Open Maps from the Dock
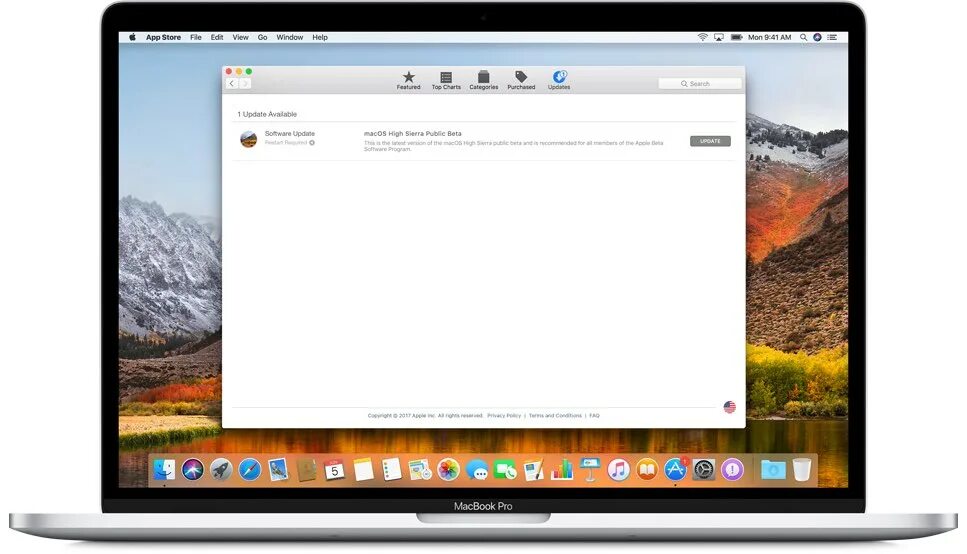Image resolution: width=967 pixels, height=554 pixels. [x=420, y=469]
